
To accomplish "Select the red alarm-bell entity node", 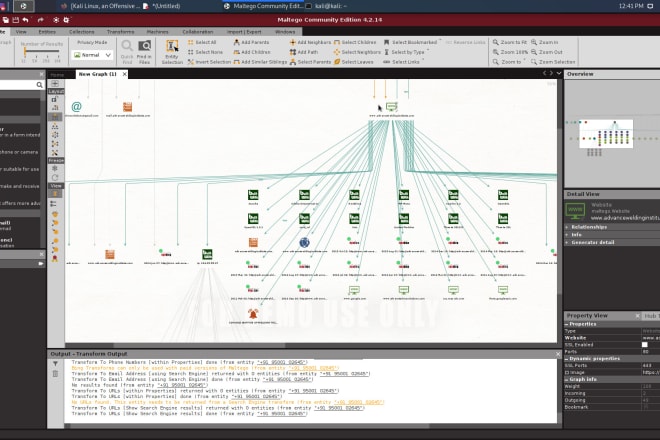I will [x=253, y=314].
